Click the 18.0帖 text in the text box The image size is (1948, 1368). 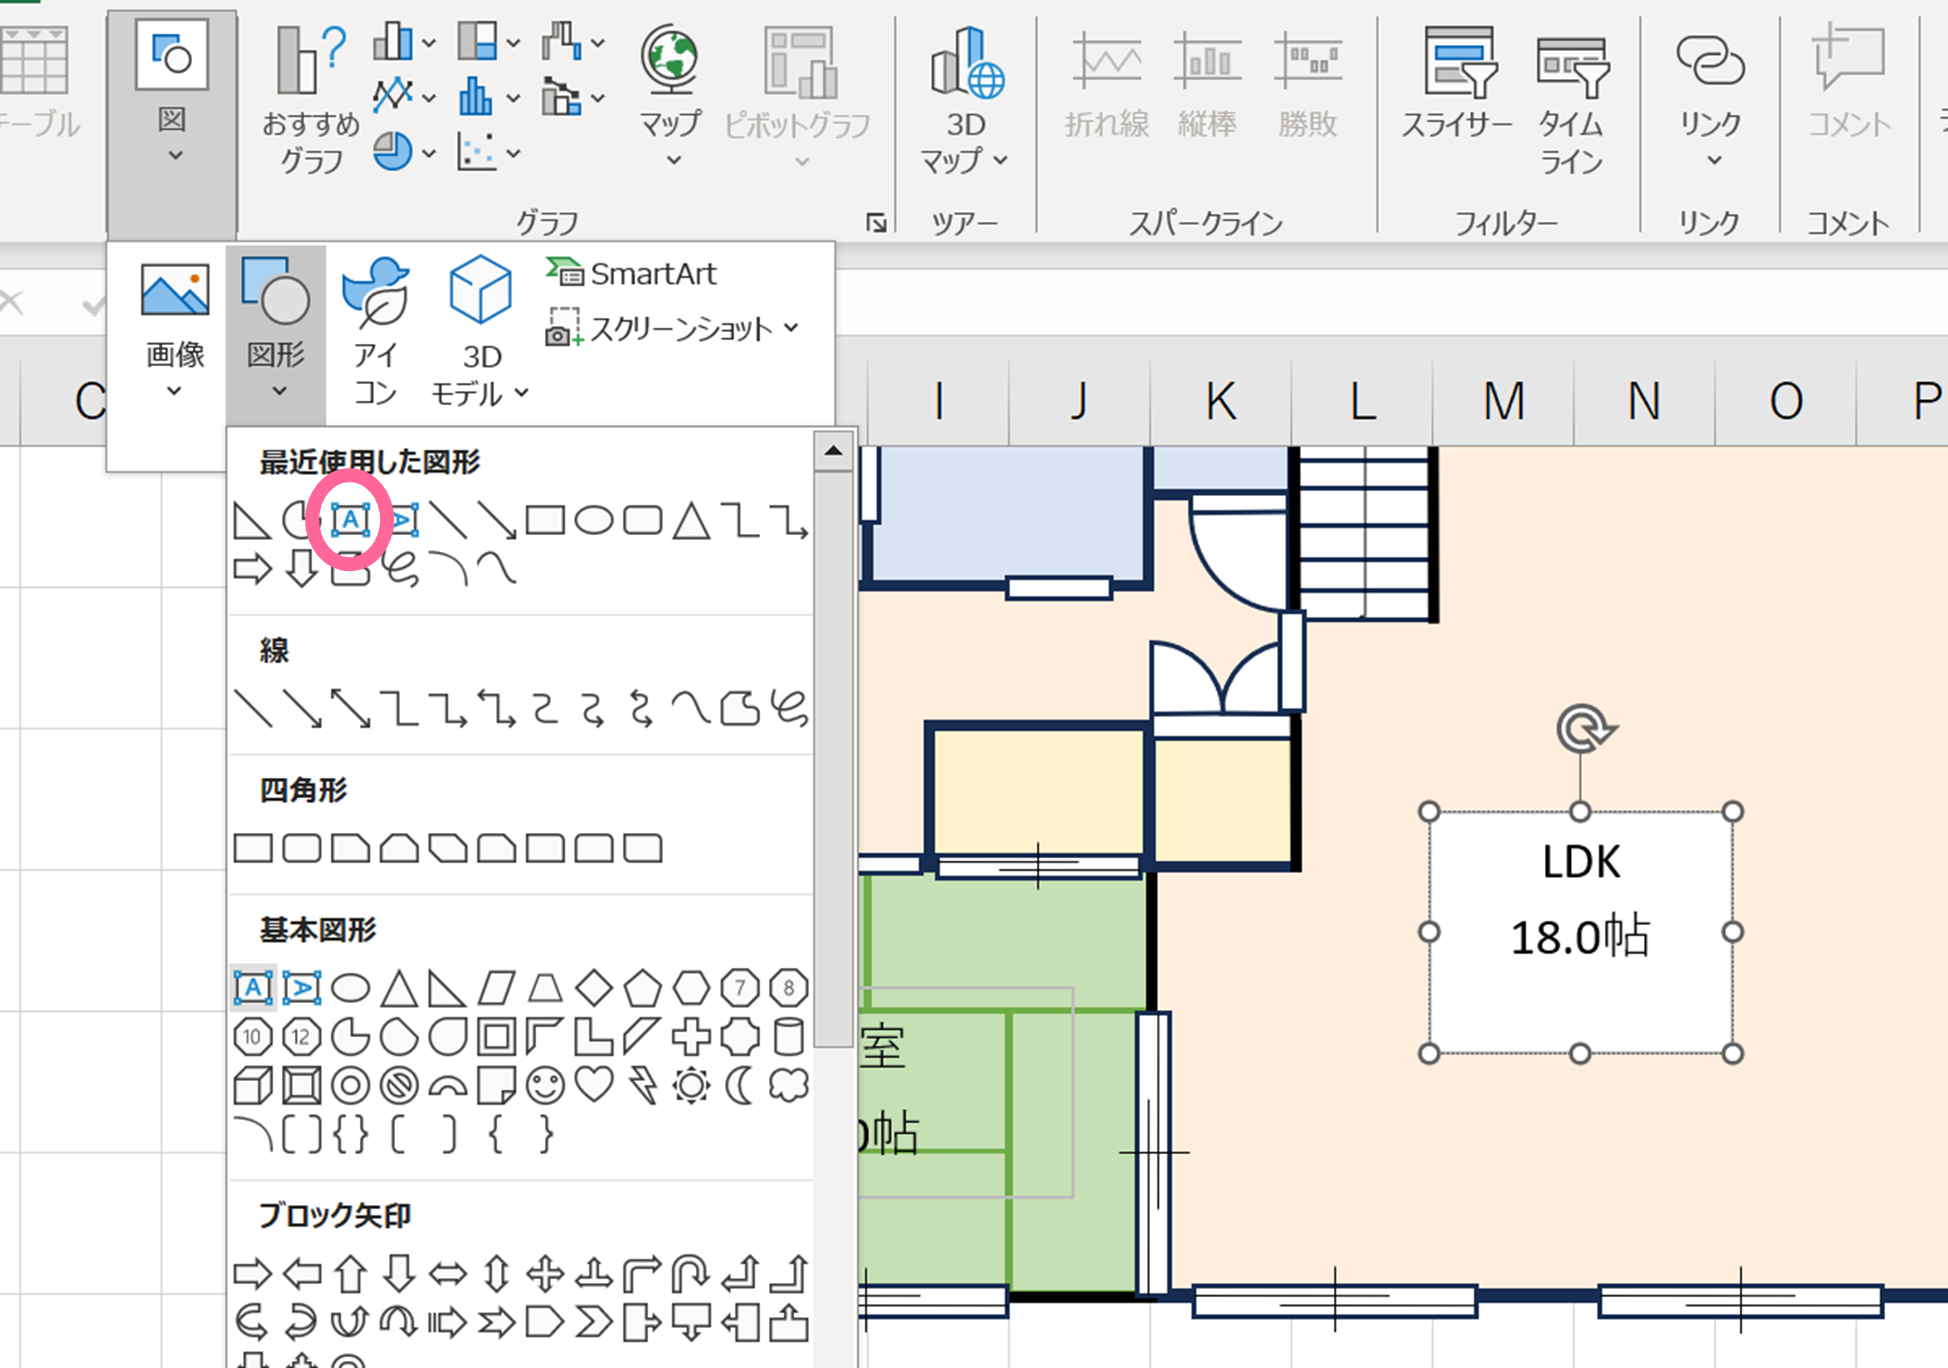[1580, 937]
